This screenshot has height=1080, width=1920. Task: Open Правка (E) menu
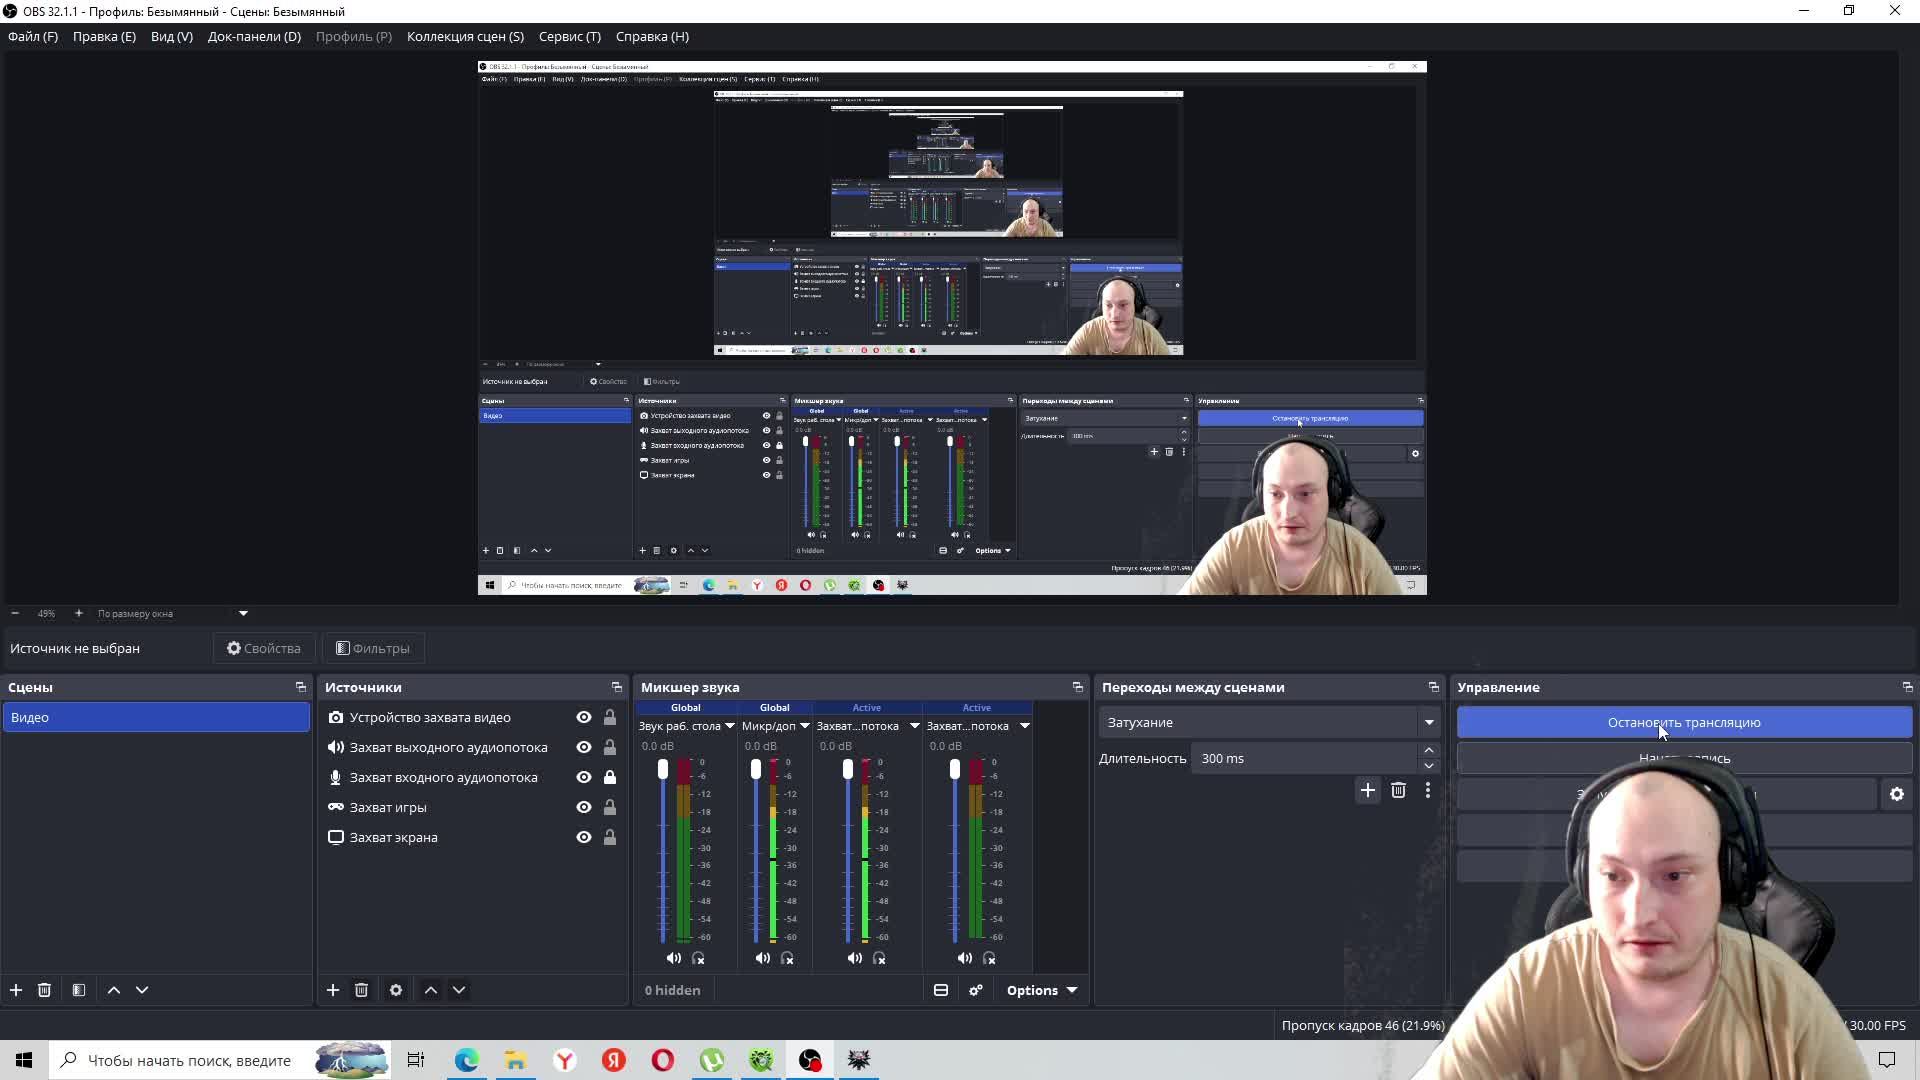[104, 36]
